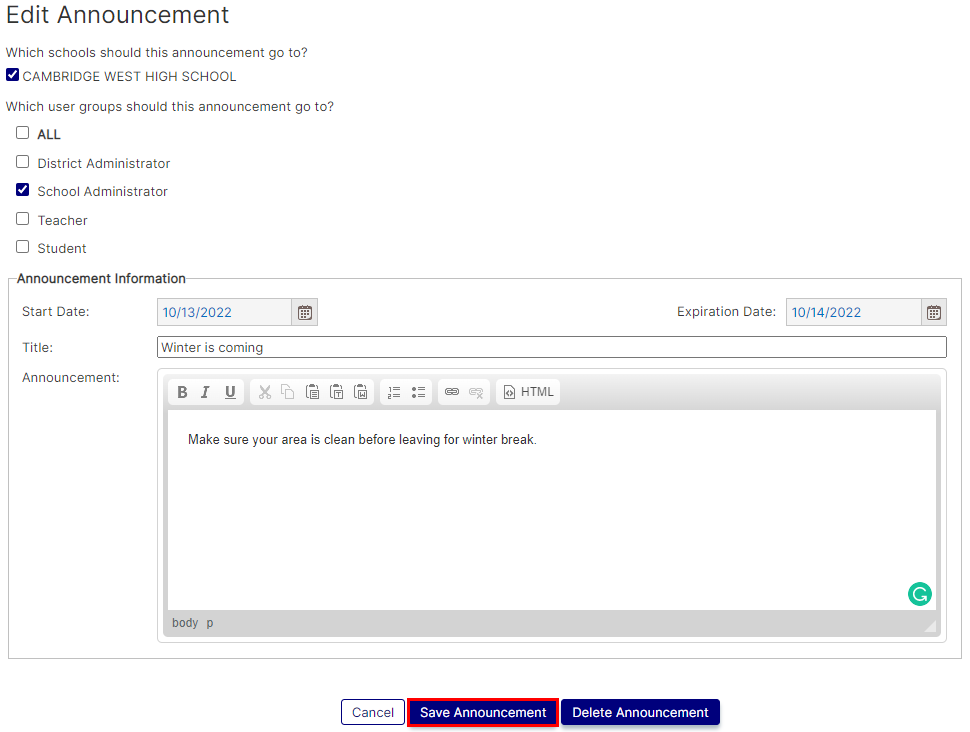This screenshot has height=732, width=970.
Task: Check the Student checkbox
Action: [x=23, y=247]
